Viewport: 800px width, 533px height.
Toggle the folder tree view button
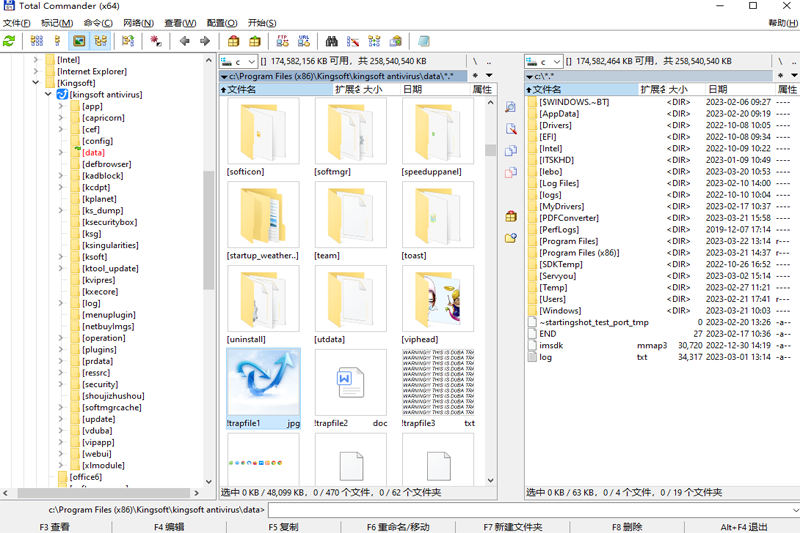point(101,41)
